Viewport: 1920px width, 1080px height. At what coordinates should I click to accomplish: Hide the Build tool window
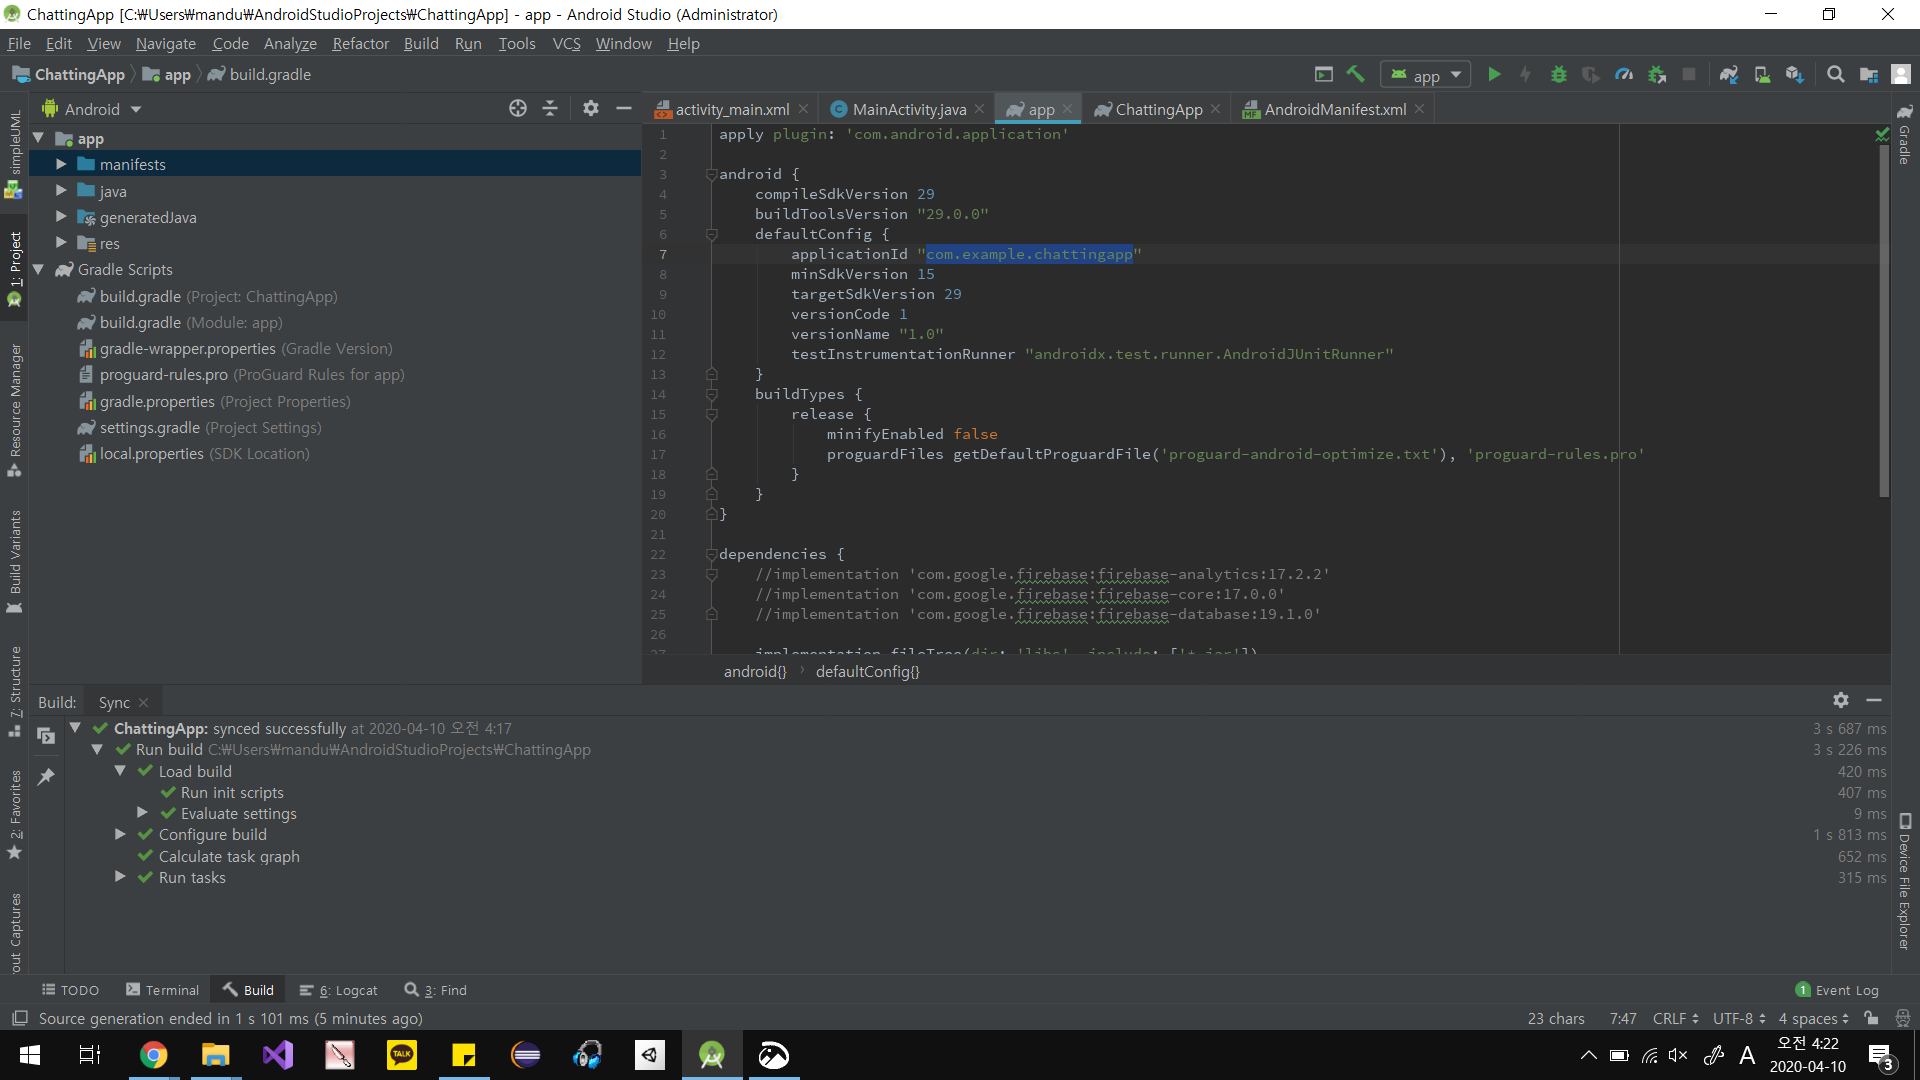click(x=1874, y=700)
